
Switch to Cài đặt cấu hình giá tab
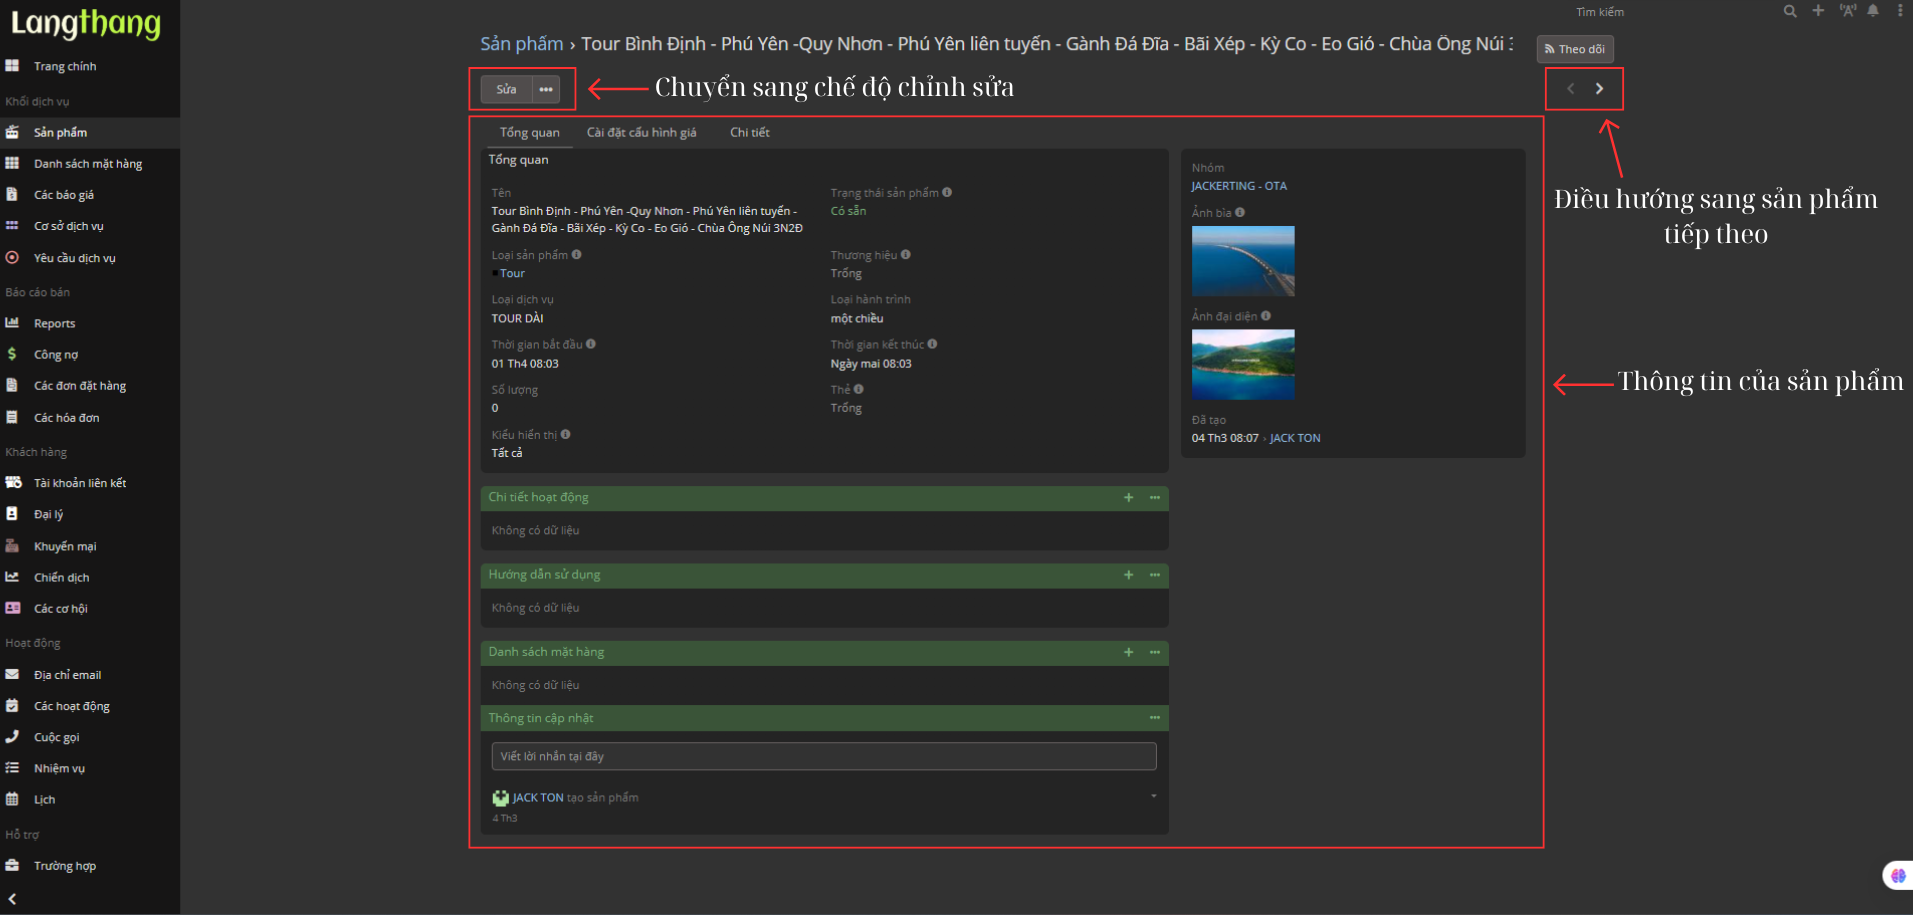pyautogui.click(x=641, y=133)
